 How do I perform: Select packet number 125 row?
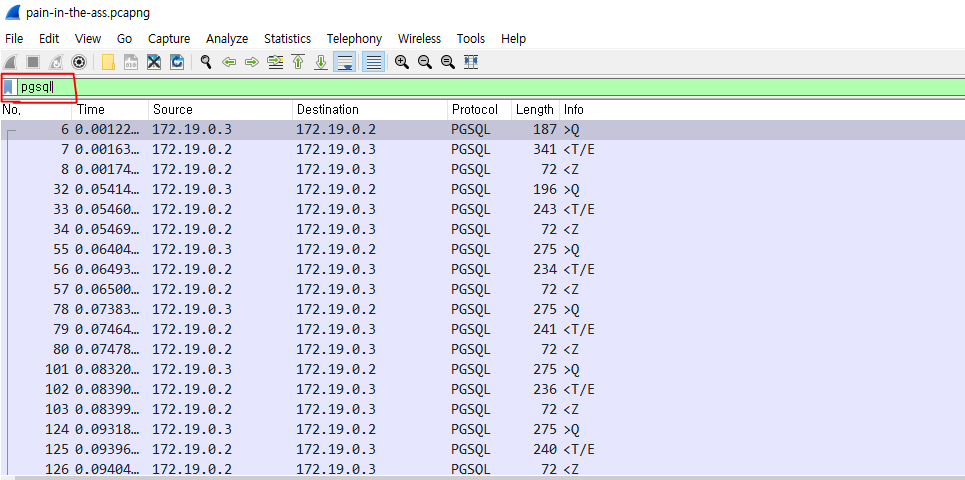click(x=482, y=449)
